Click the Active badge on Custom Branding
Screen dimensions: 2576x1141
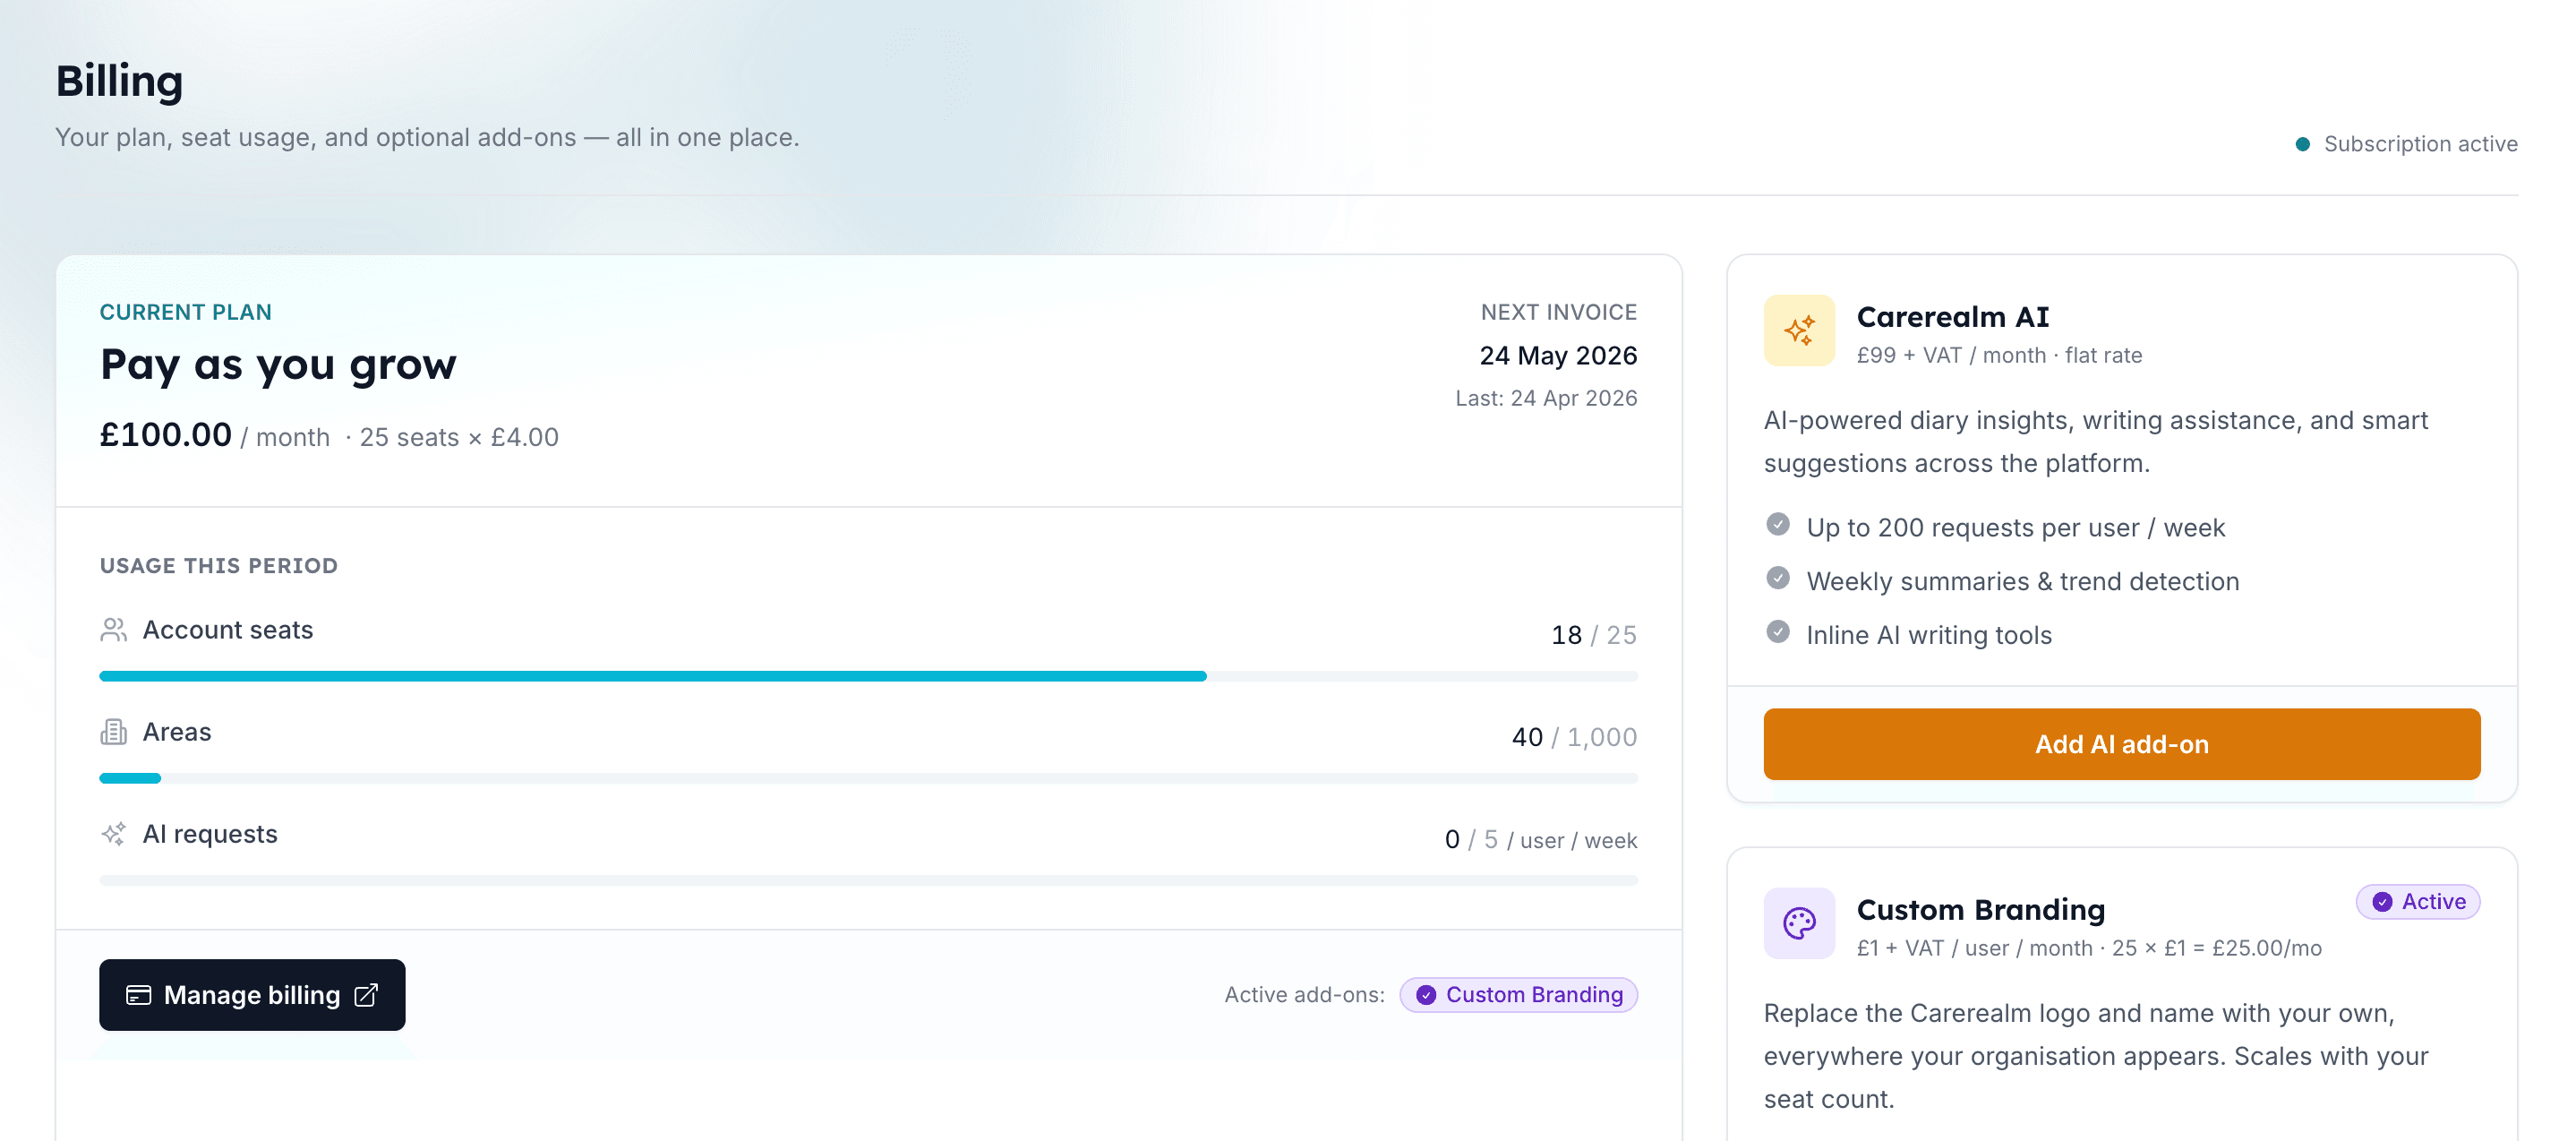pos(2417,901)
